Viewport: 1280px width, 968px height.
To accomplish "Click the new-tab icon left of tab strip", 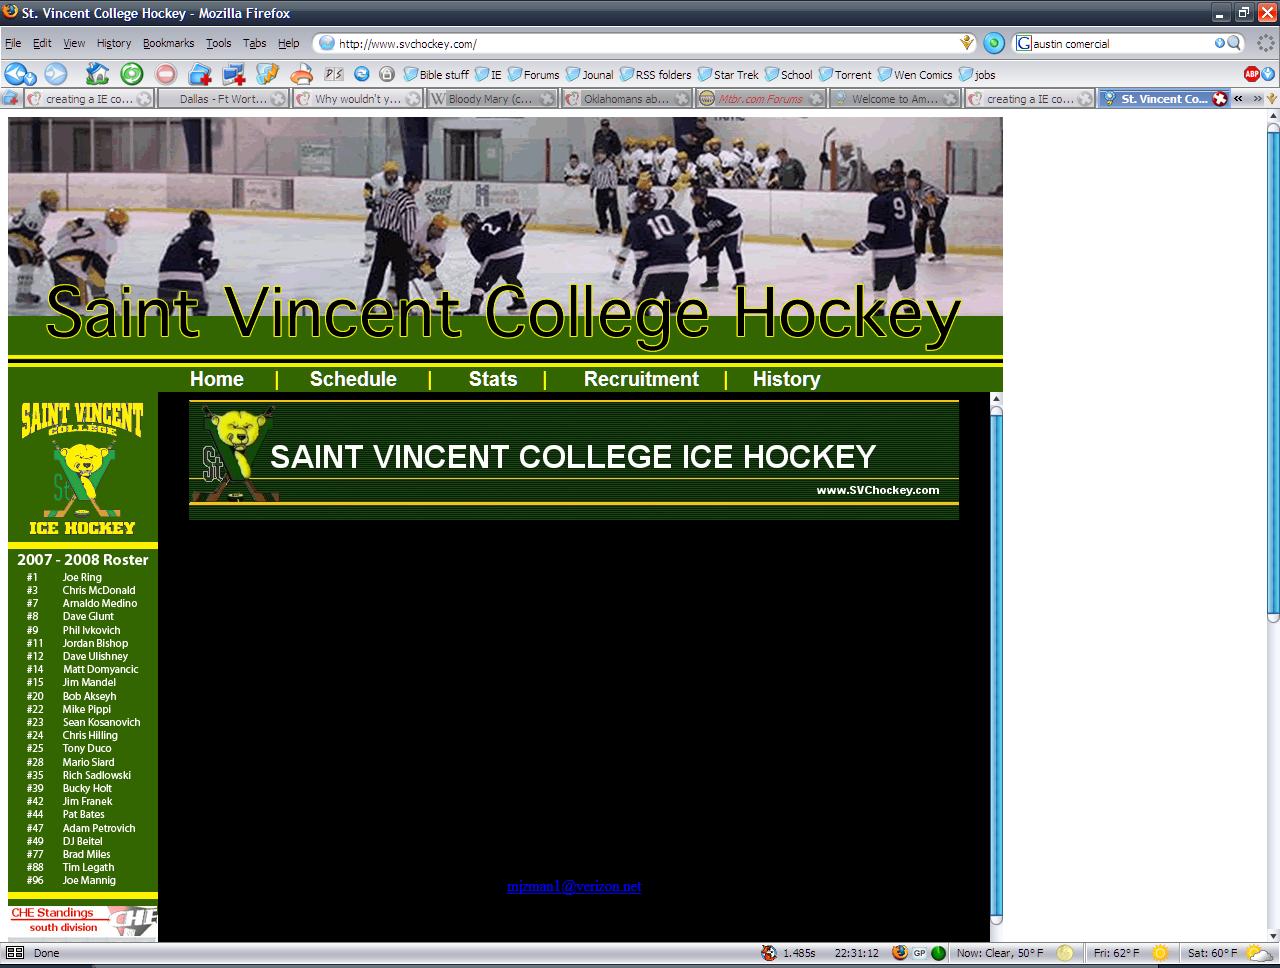I will (11, 98).
